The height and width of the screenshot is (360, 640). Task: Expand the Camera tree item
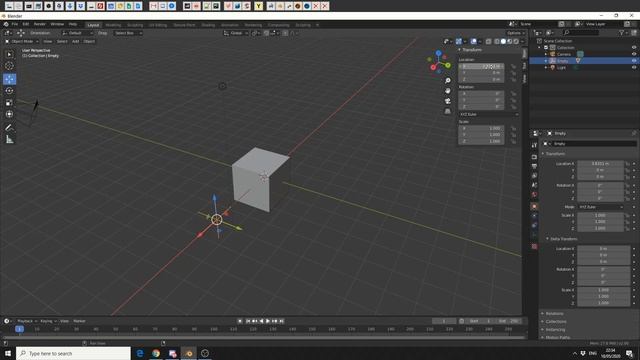546,54
